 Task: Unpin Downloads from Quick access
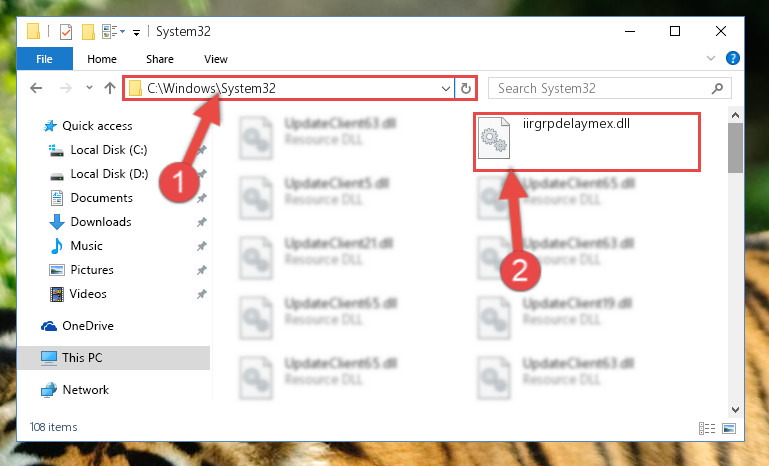(202, 222)
